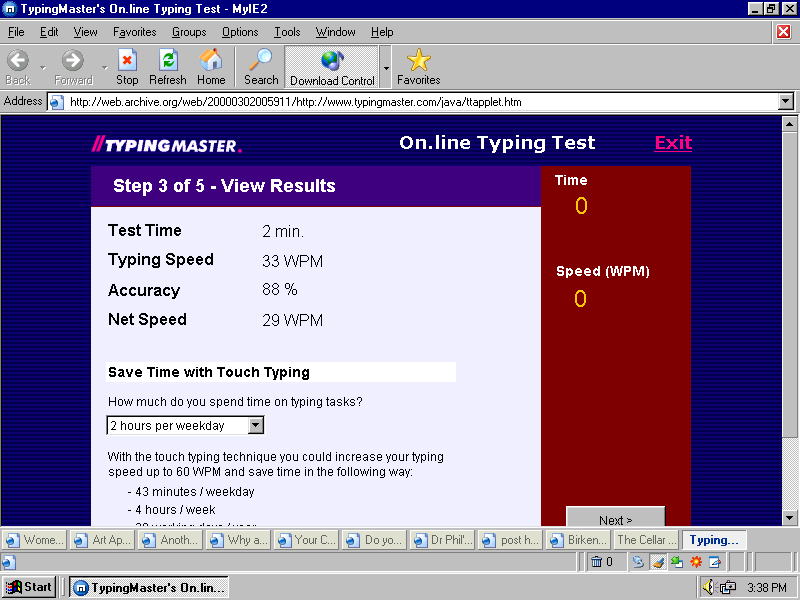Click the MyIE2 icon in title bar
This screenshot has width=800, height=600.
[x=10, y=9]
